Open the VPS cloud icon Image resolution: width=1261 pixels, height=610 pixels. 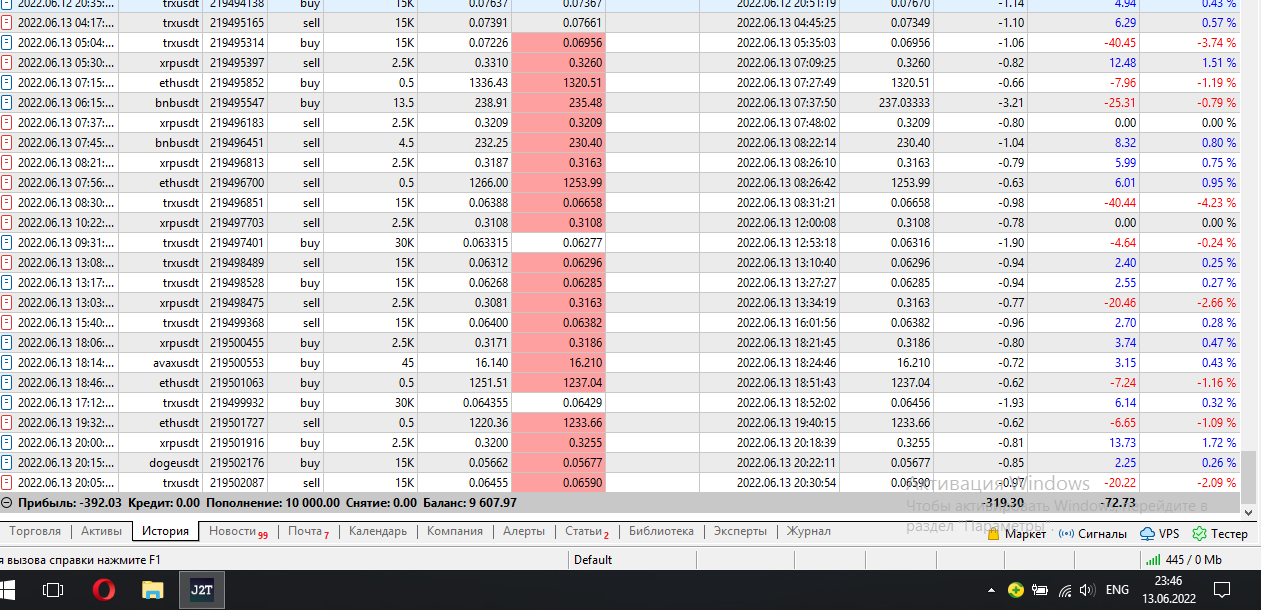(x=1147, y=533)
